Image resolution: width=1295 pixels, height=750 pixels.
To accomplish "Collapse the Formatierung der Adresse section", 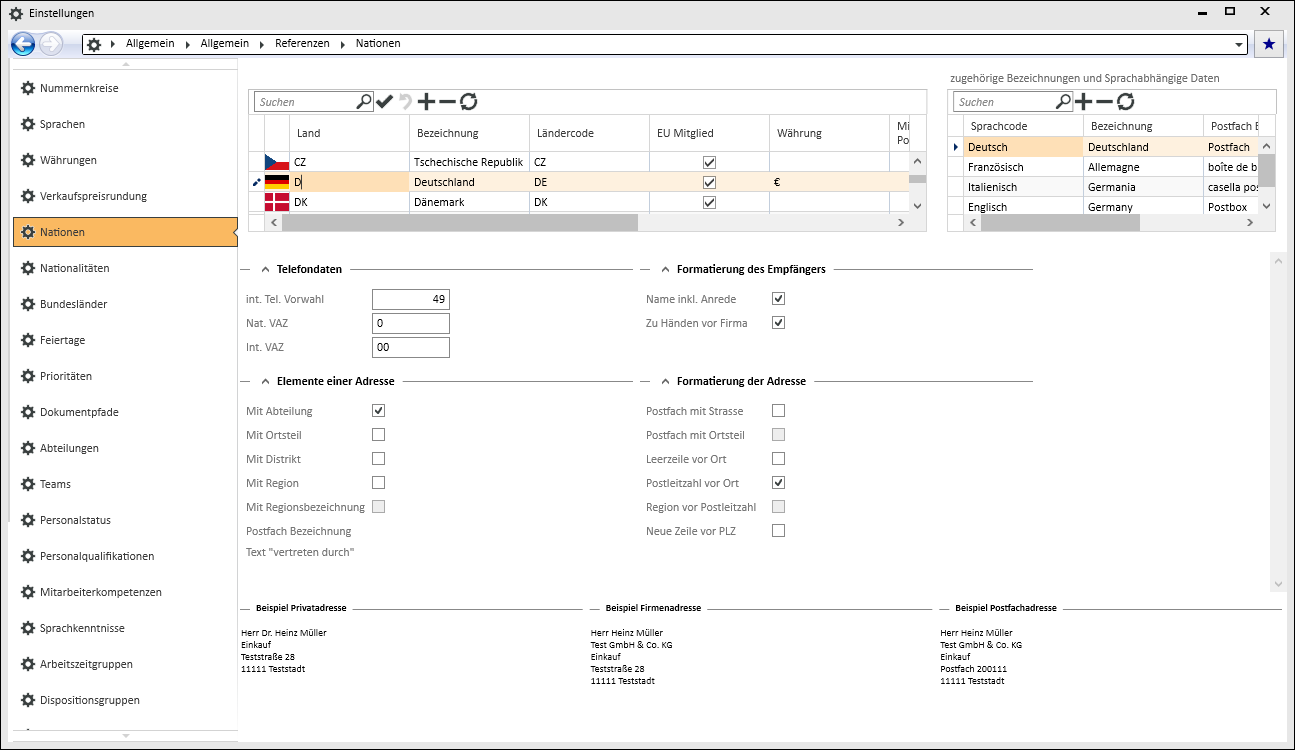I will 665,381.
